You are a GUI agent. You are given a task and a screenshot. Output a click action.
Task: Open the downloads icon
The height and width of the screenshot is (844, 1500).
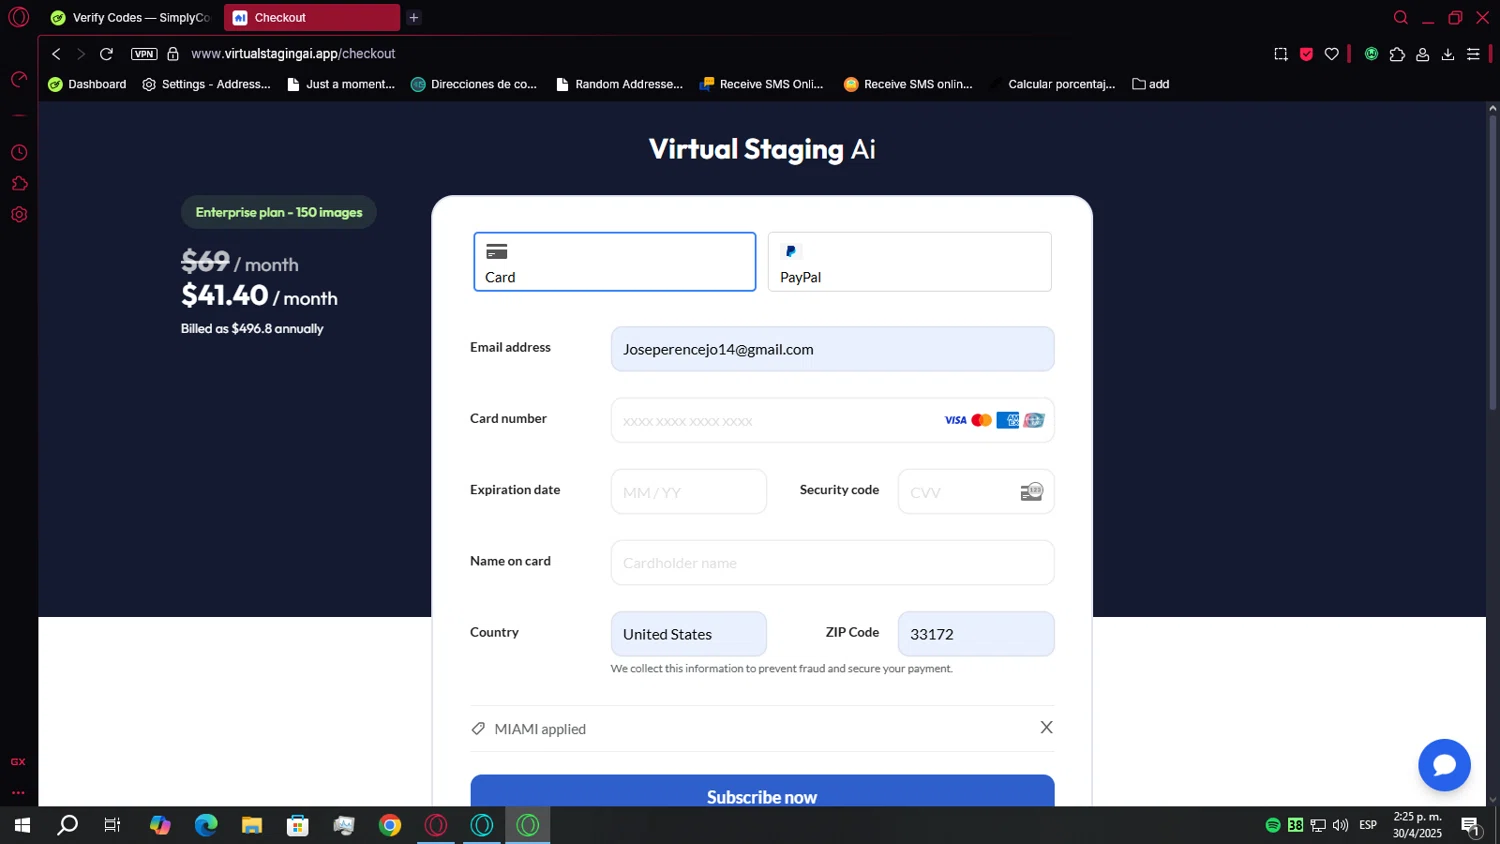tap(1447, 54)
